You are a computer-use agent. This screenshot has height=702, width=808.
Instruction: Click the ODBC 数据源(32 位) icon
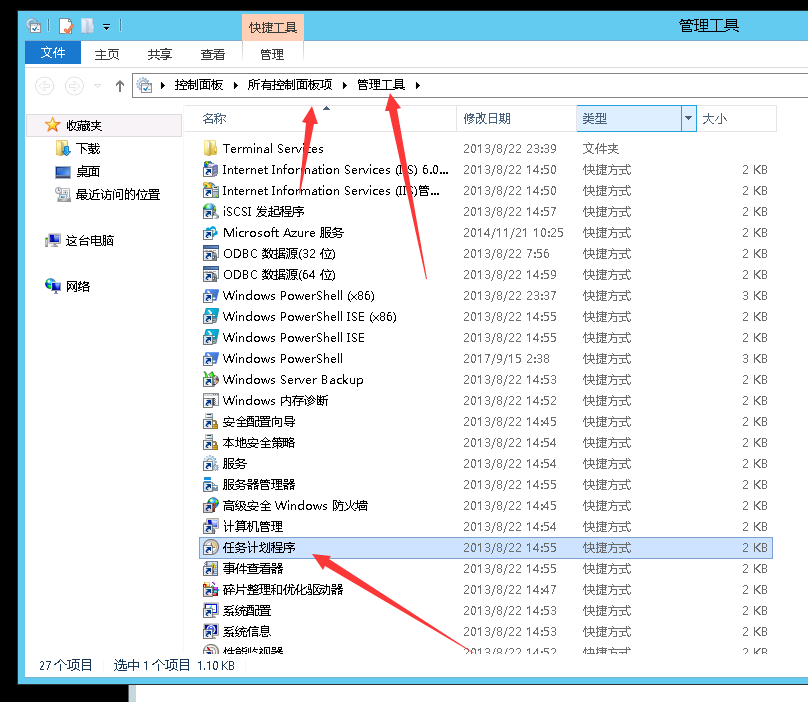(210, 254)
